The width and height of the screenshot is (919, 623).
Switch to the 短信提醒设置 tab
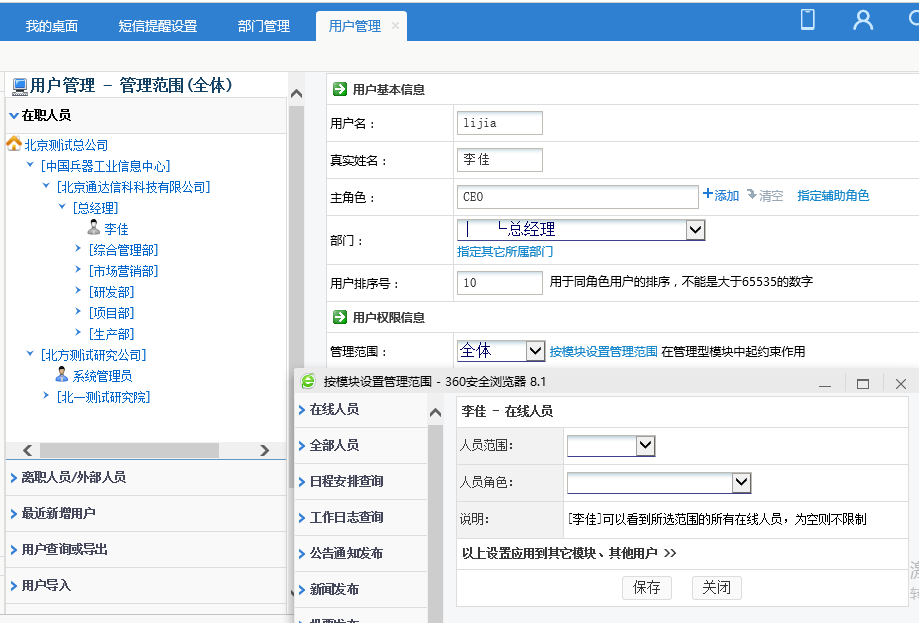click(157, 26)
